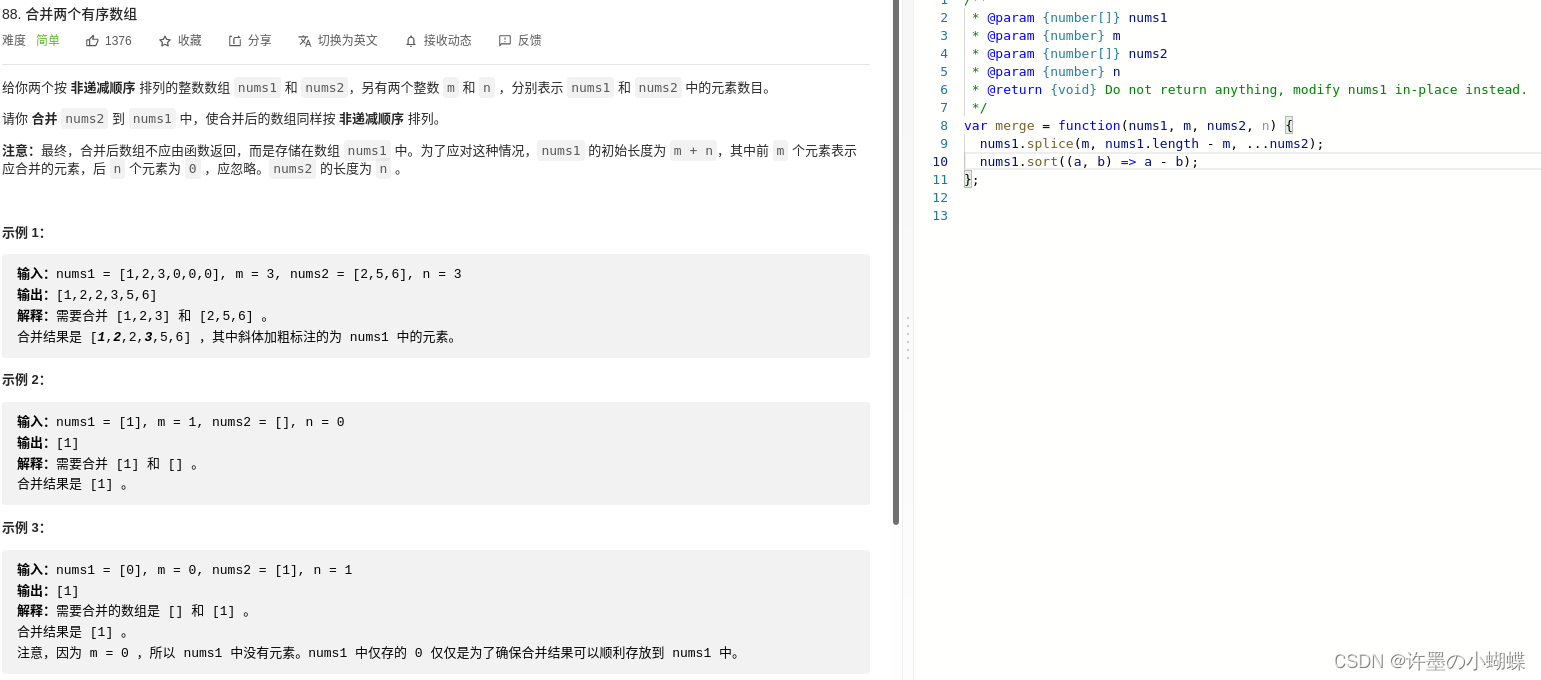Click the 1376 likes count
1541x680 pixels.
point(118,41)
